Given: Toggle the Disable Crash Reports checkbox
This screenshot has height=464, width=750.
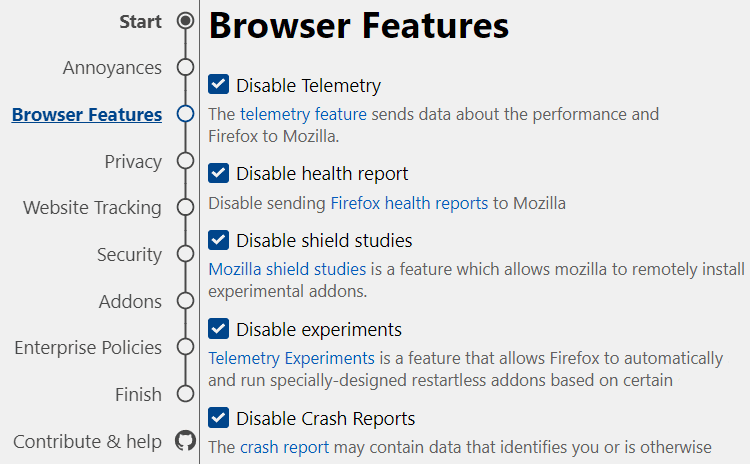Looking at the screenshot, I should (x=219, y=418).
